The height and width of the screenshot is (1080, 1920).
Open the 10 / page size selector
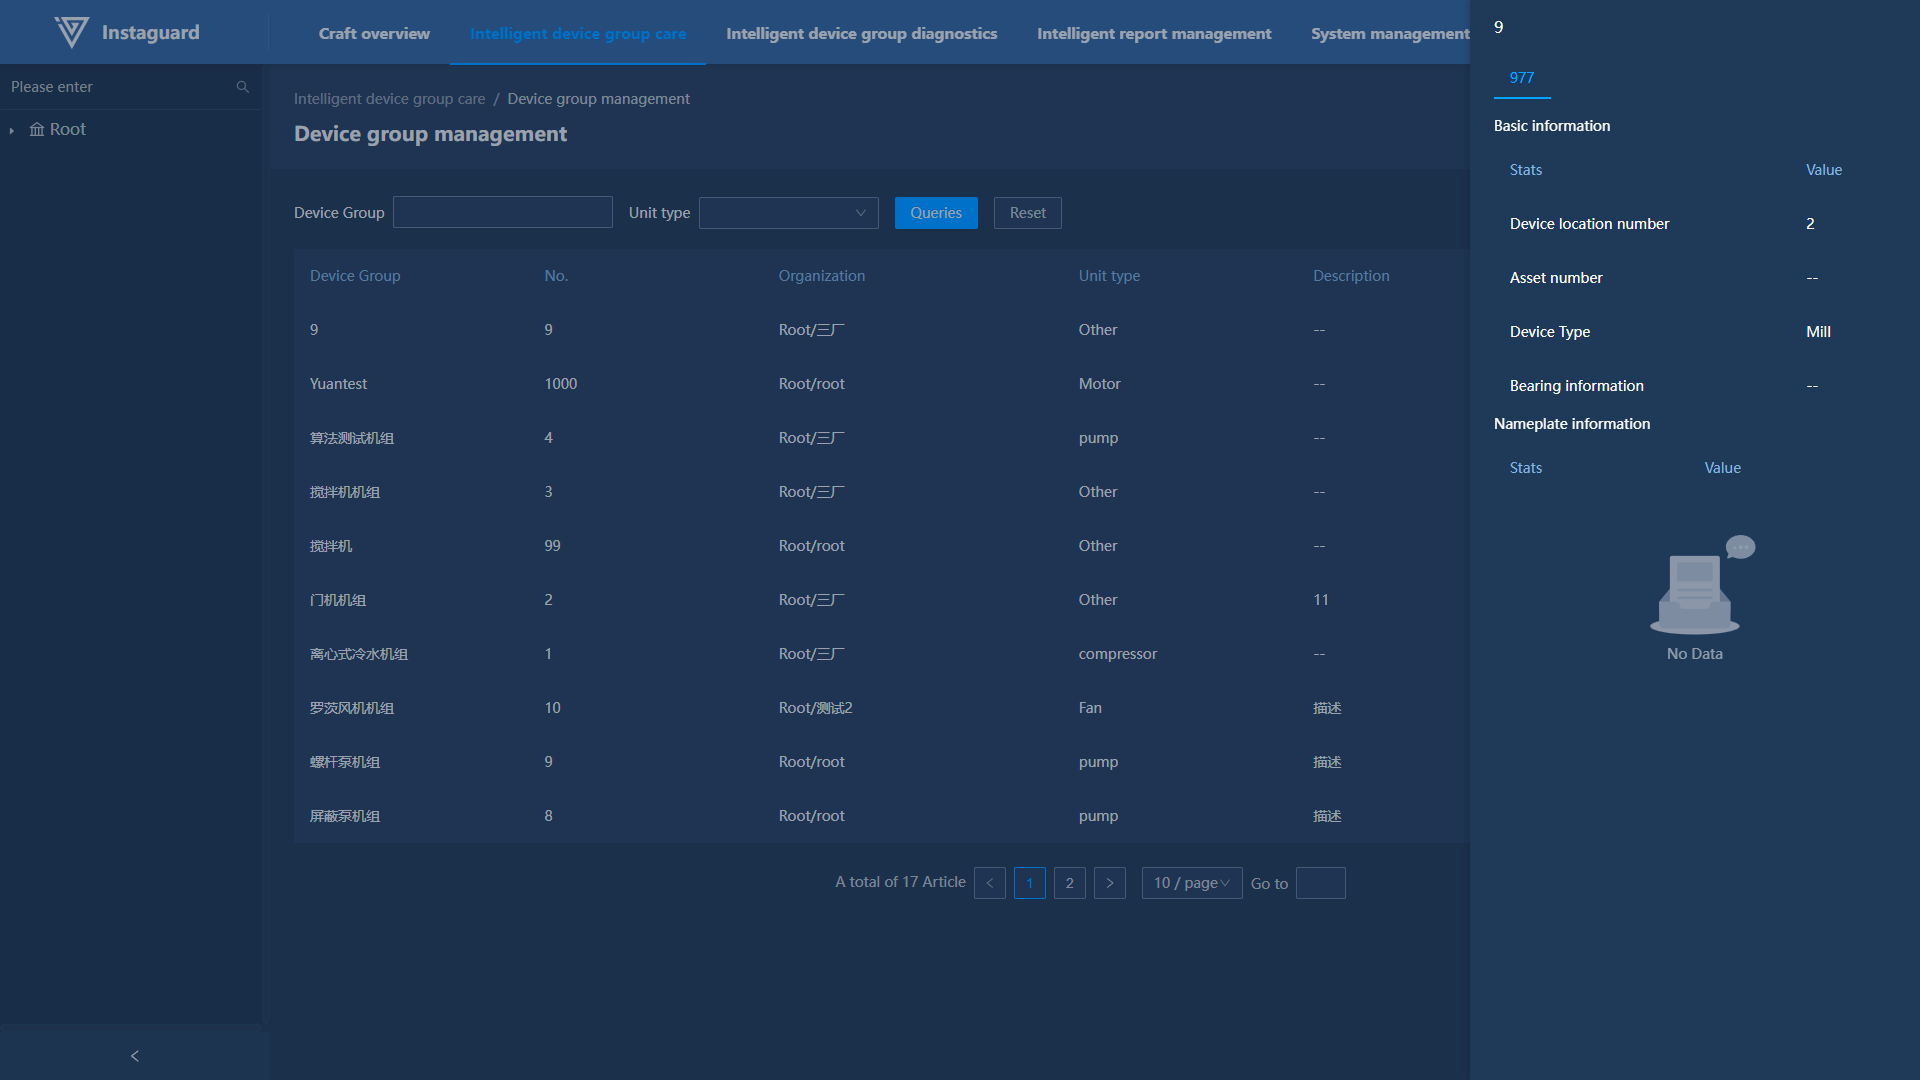click(1191, 883)
